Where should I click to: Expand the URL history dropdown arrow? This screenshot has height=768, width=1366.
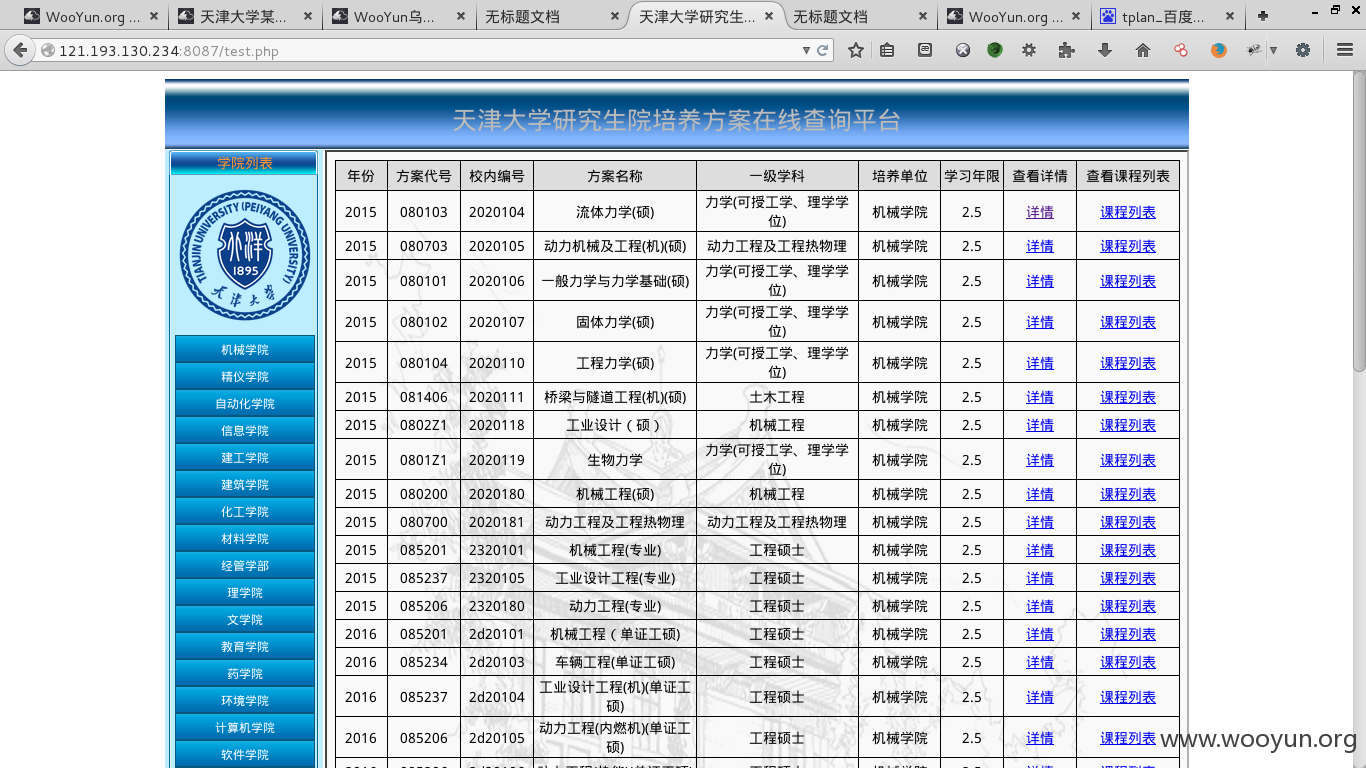click(806, 51)
